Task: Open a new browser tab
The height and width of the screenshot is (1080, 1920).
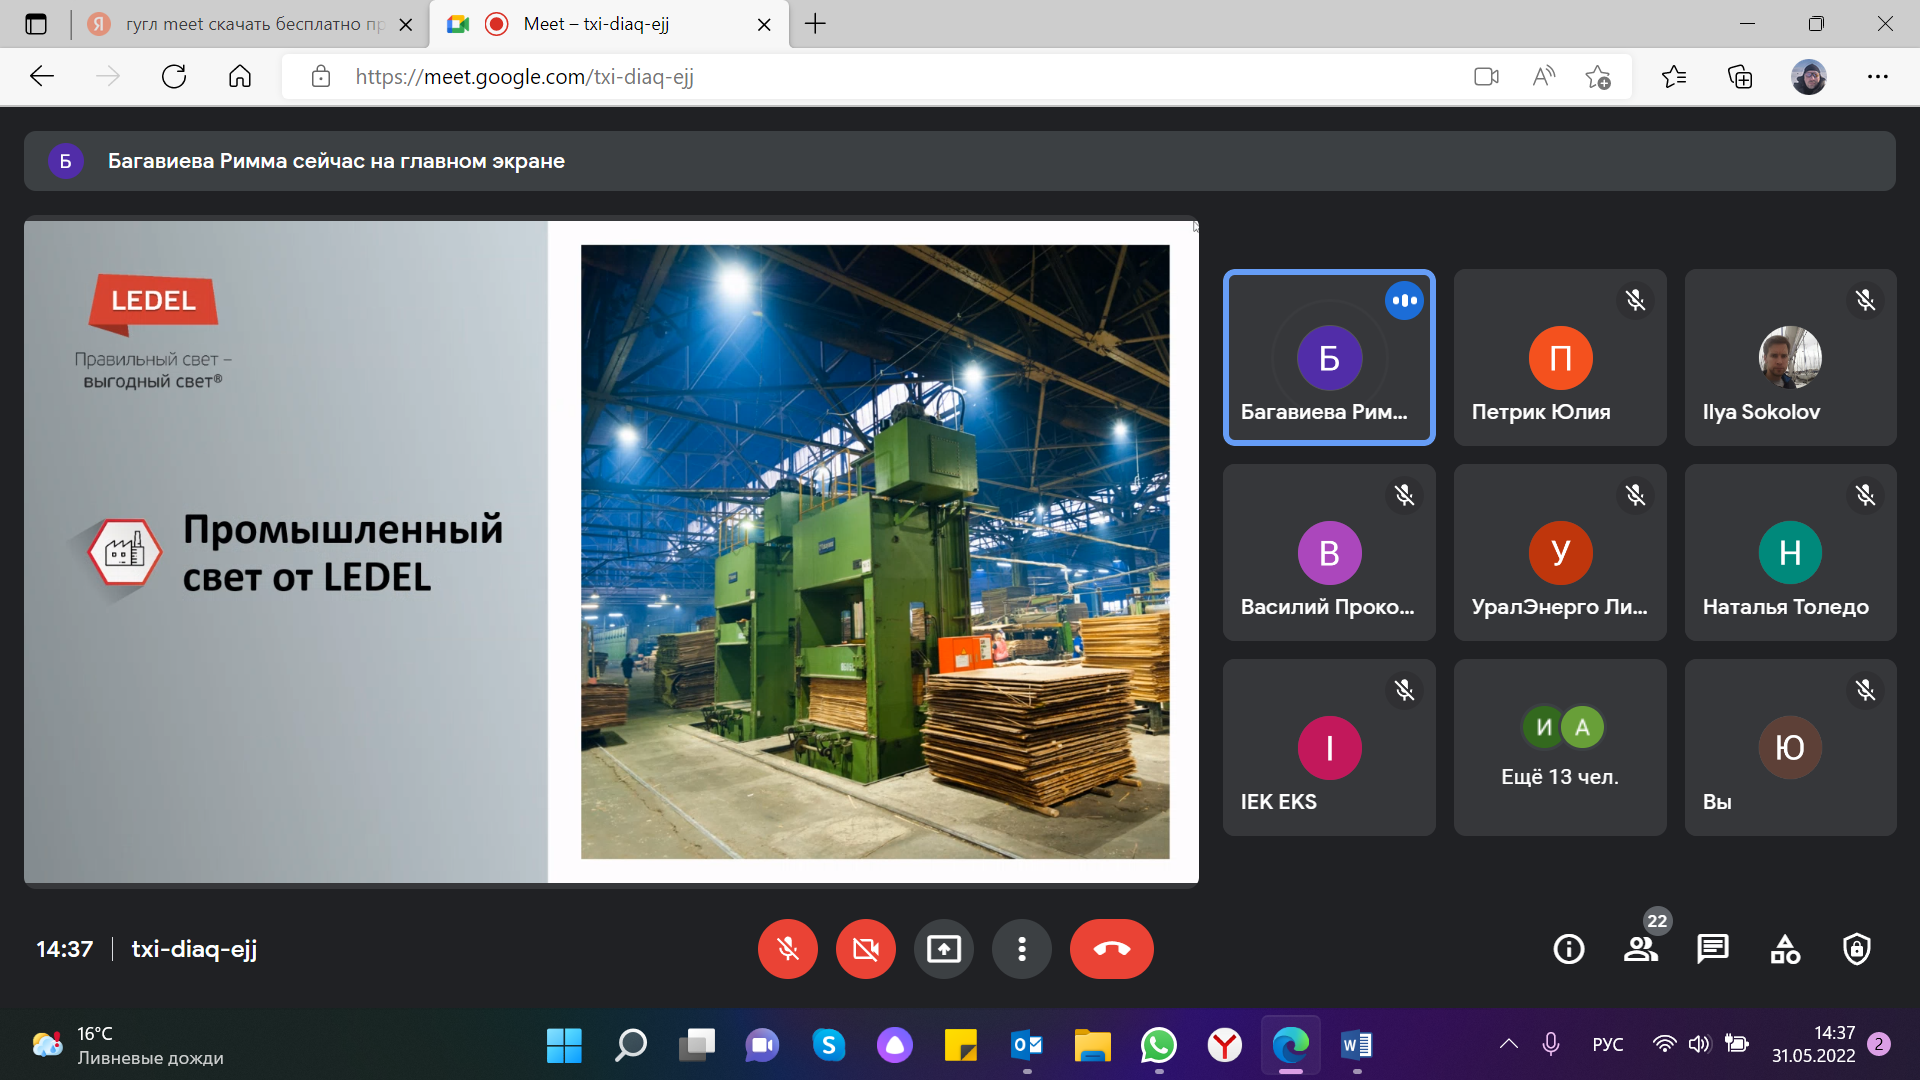Action: click(815, 24)
